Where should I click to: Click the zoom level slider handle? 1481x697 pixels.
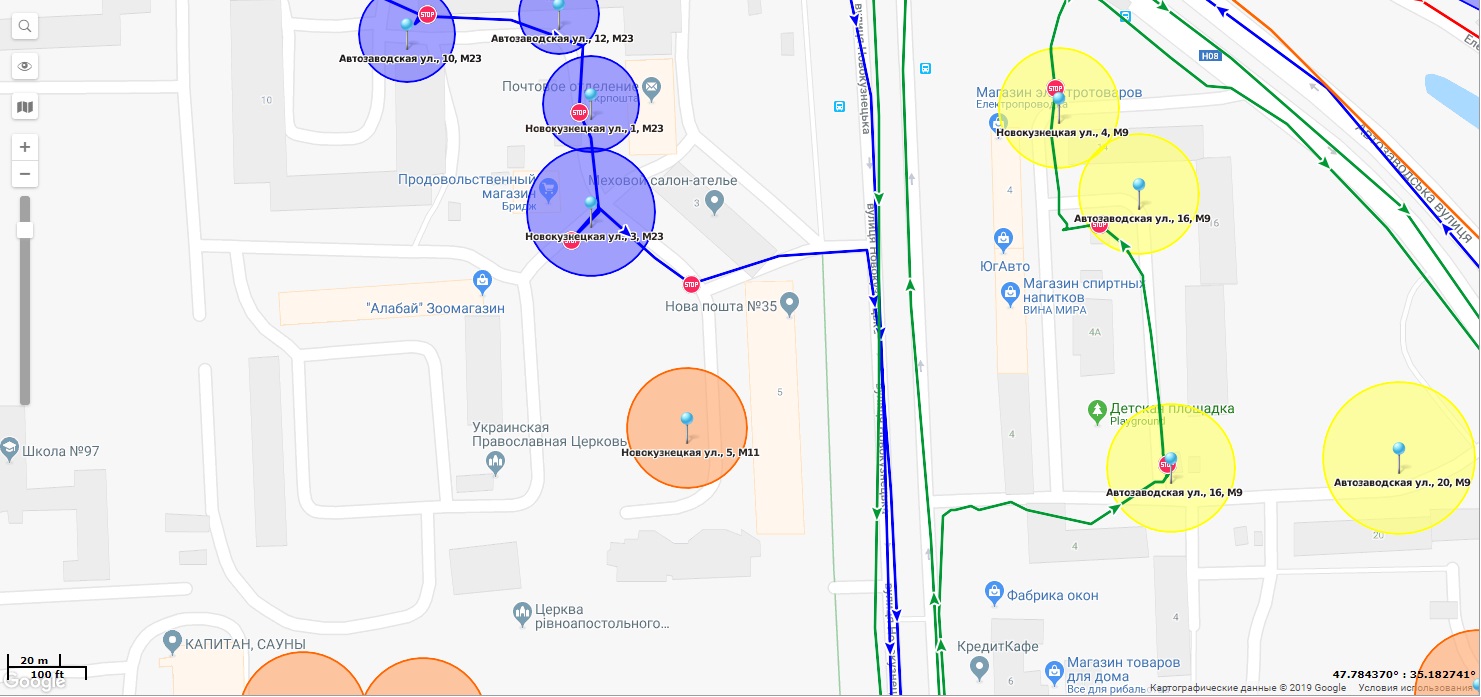tap(25, 231)
